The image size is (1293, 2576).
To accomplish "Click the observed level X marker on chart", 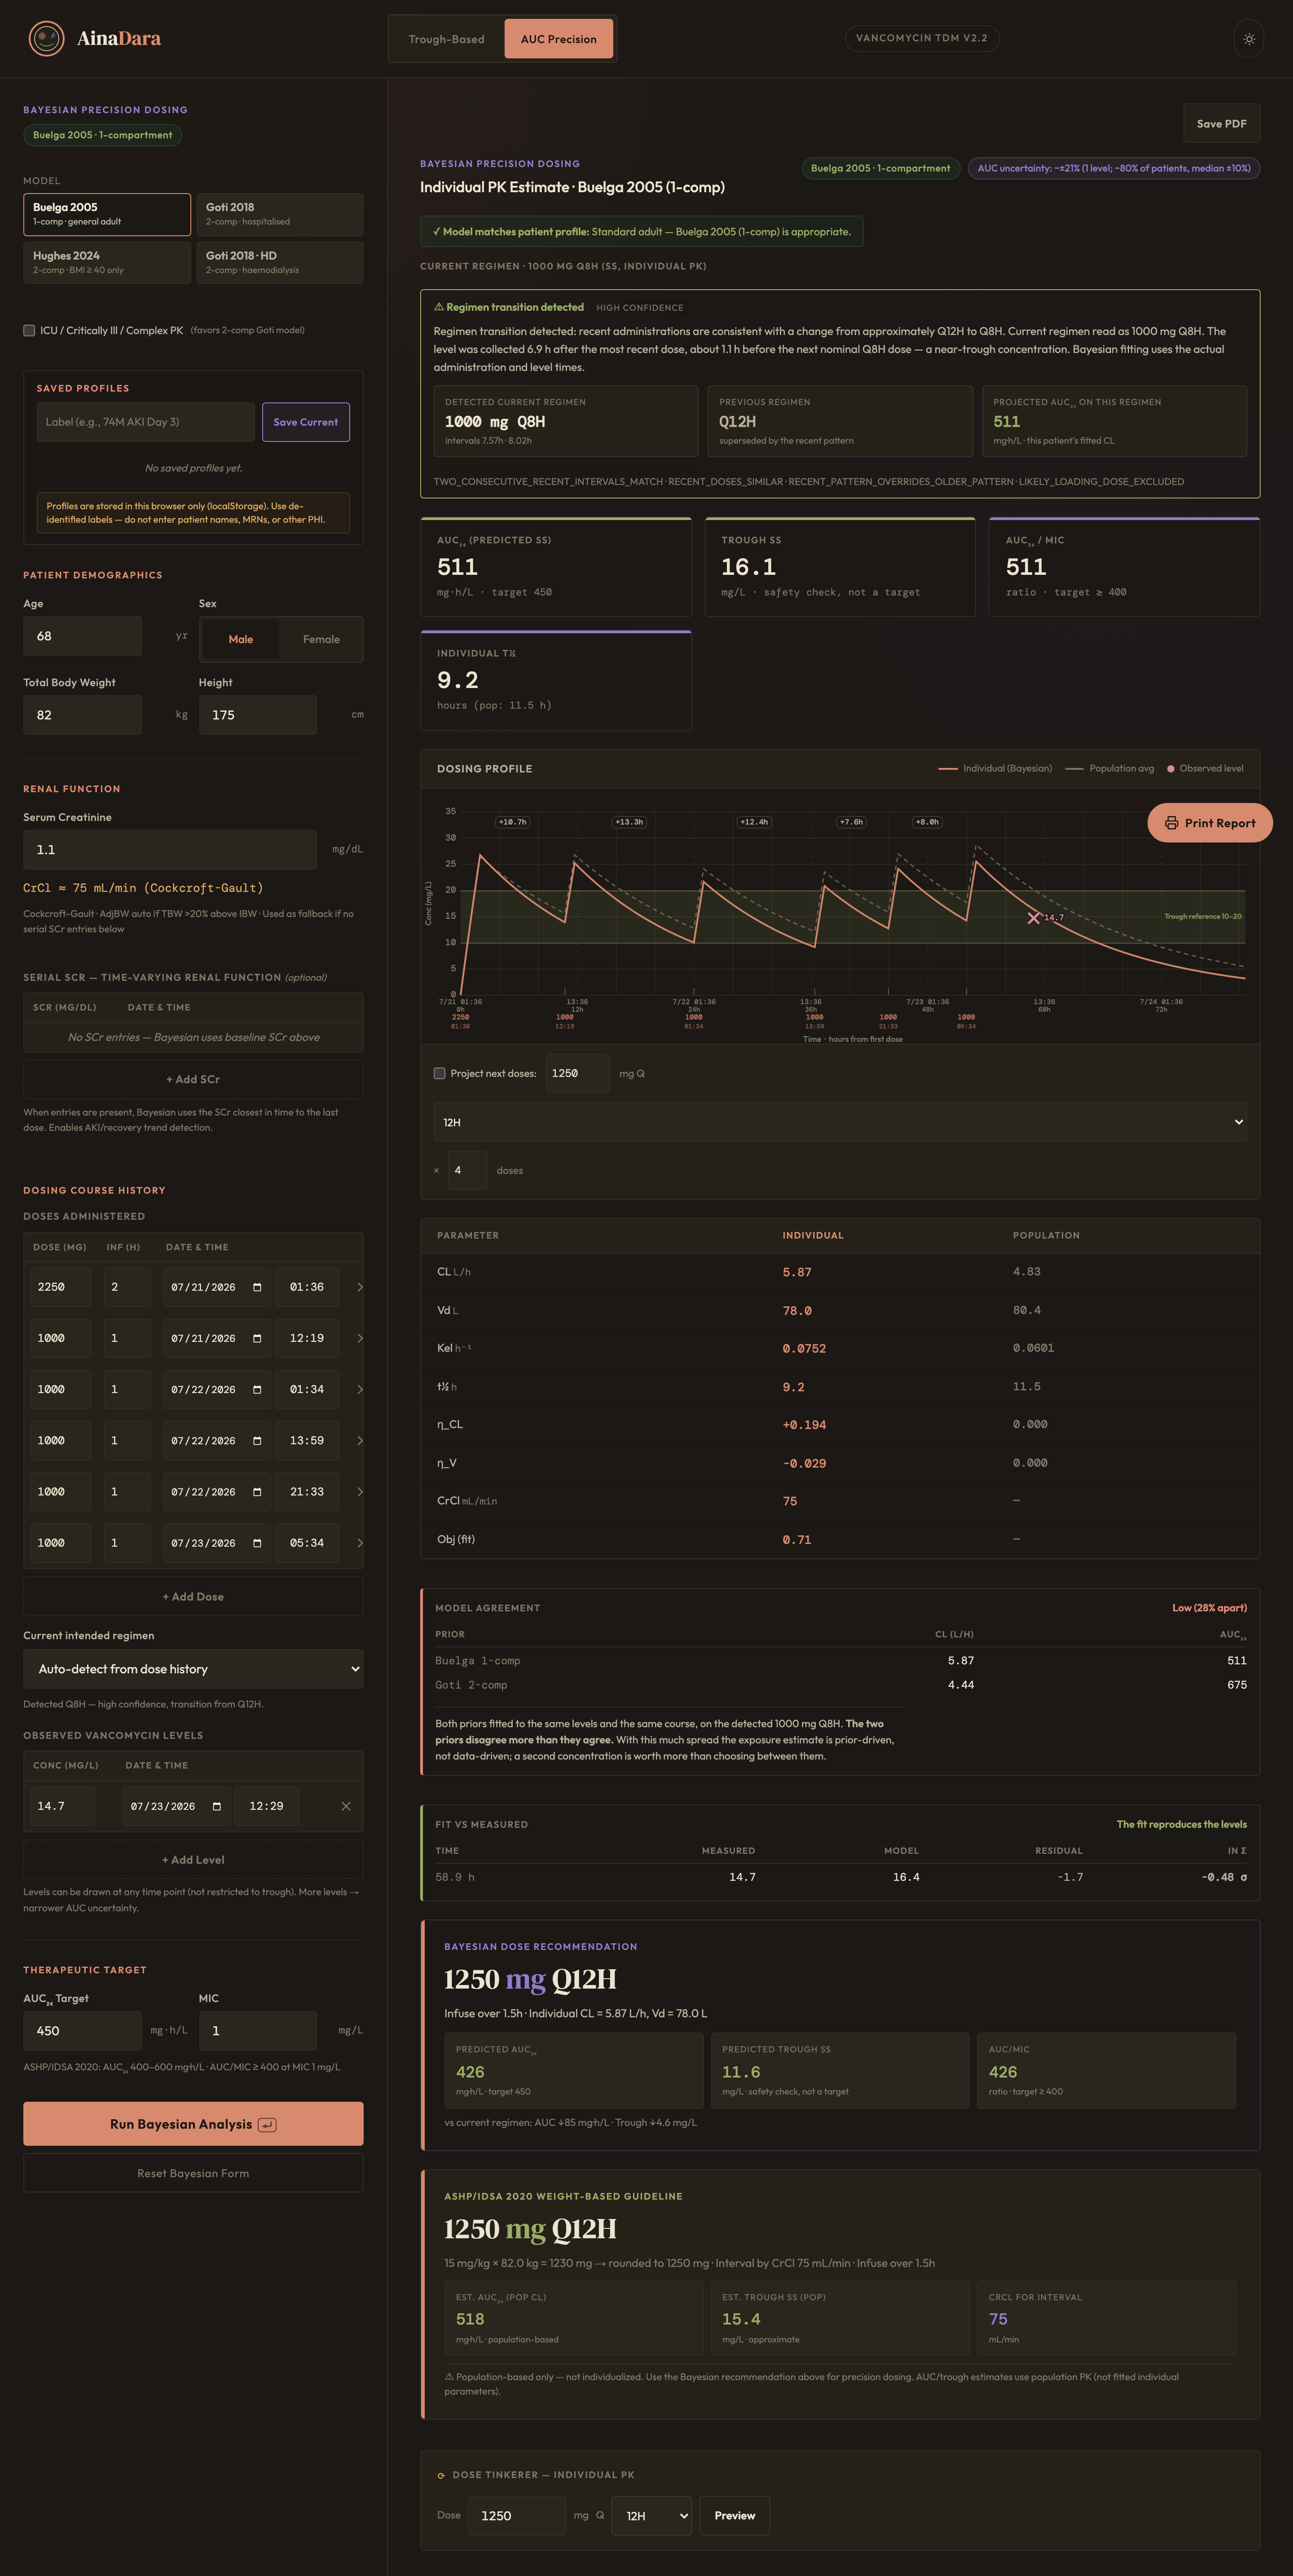I will (1034, 917).
